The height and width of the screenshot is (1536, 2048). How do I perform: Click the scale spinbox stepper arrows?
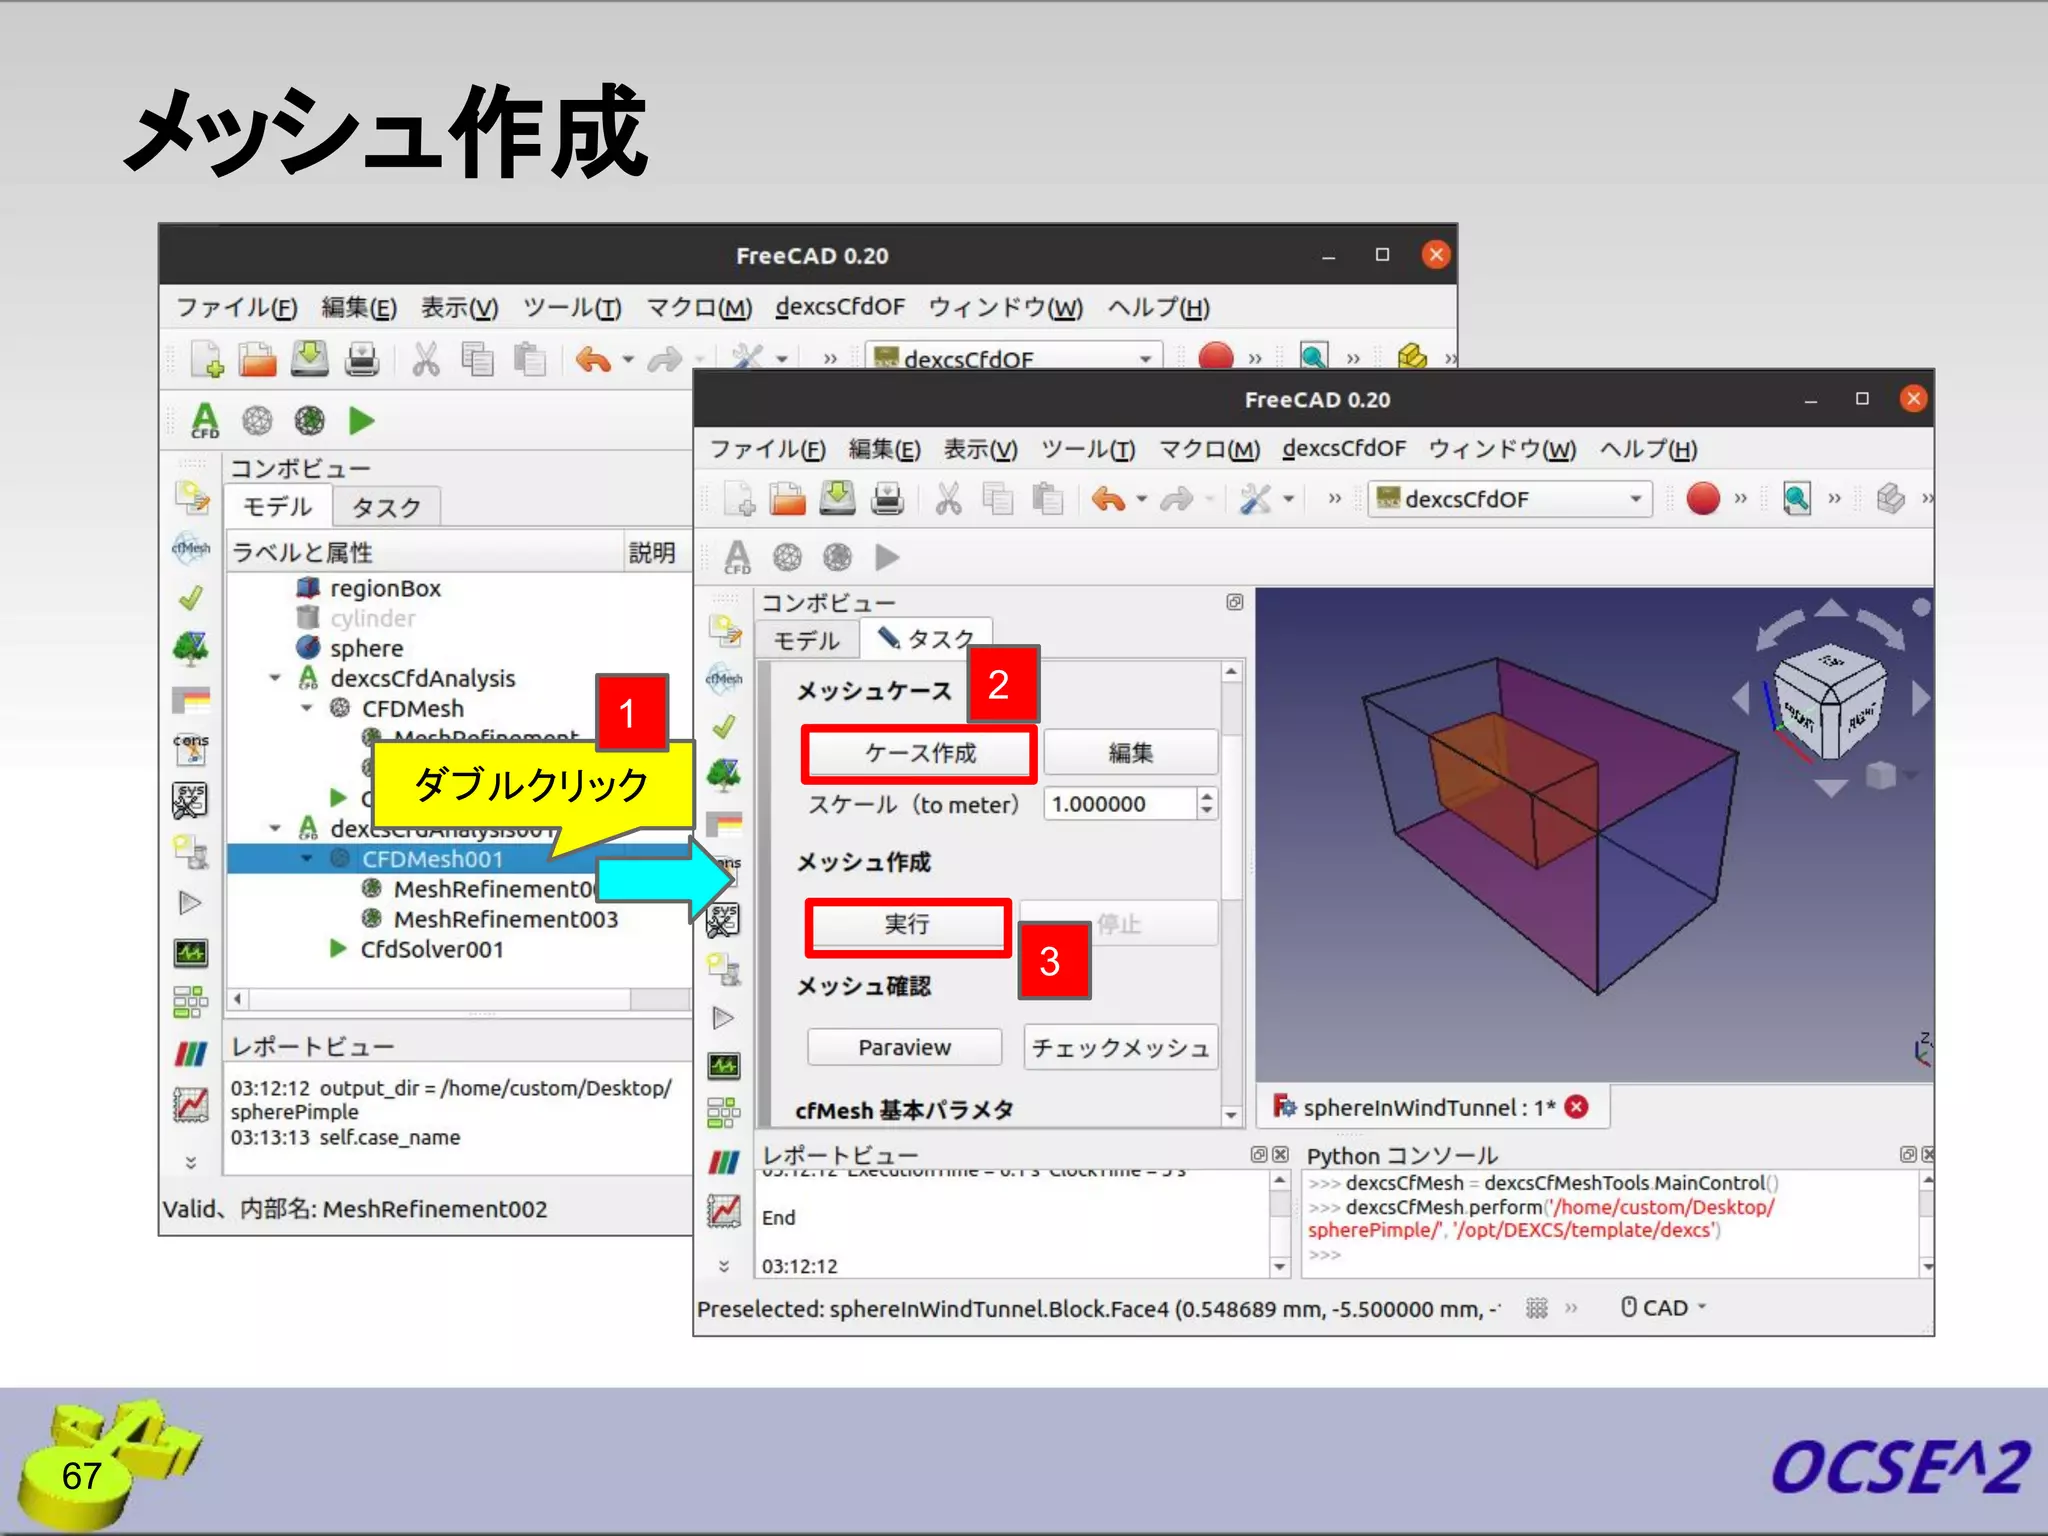1207,804
